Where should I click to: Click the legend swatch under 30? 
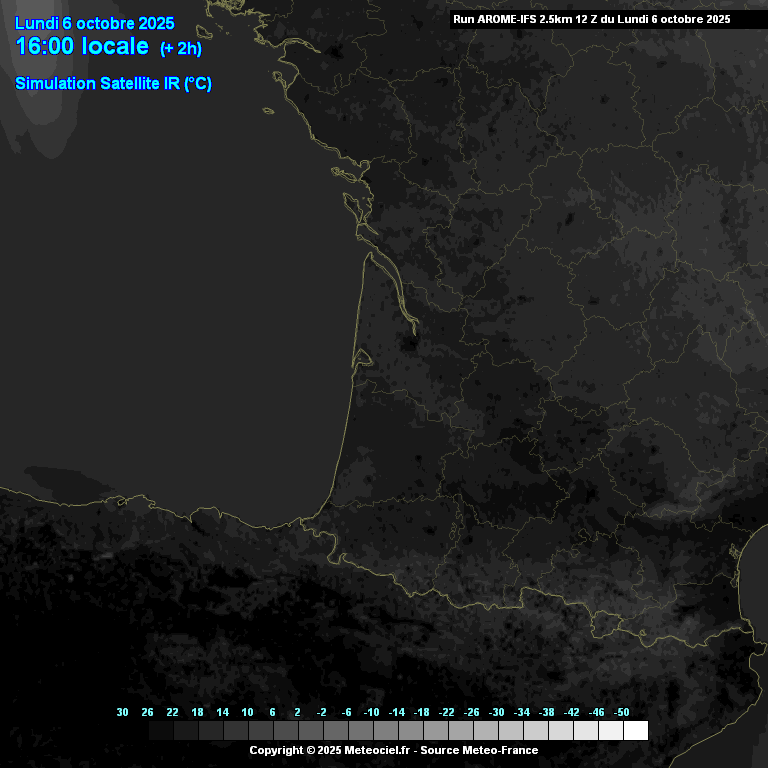[135, 730]
